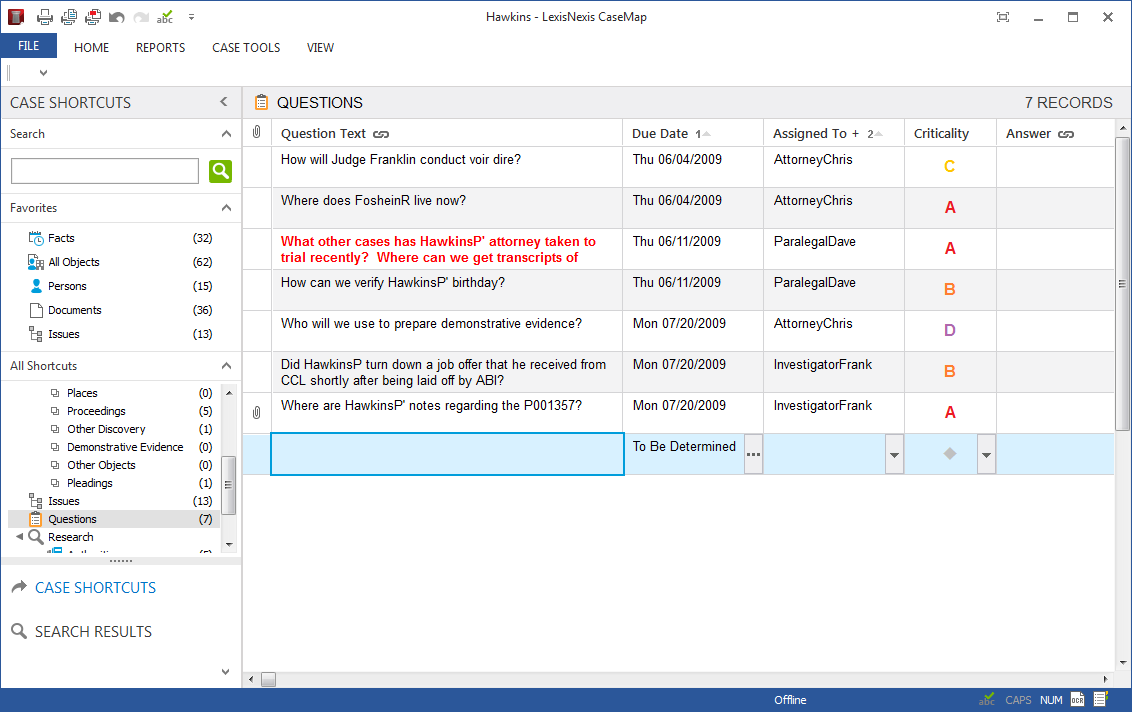Viewport: 1132px width, 712px height.
Task: Click paperclip icon on HawkinsP' notes row
Action: pos(257,412)
